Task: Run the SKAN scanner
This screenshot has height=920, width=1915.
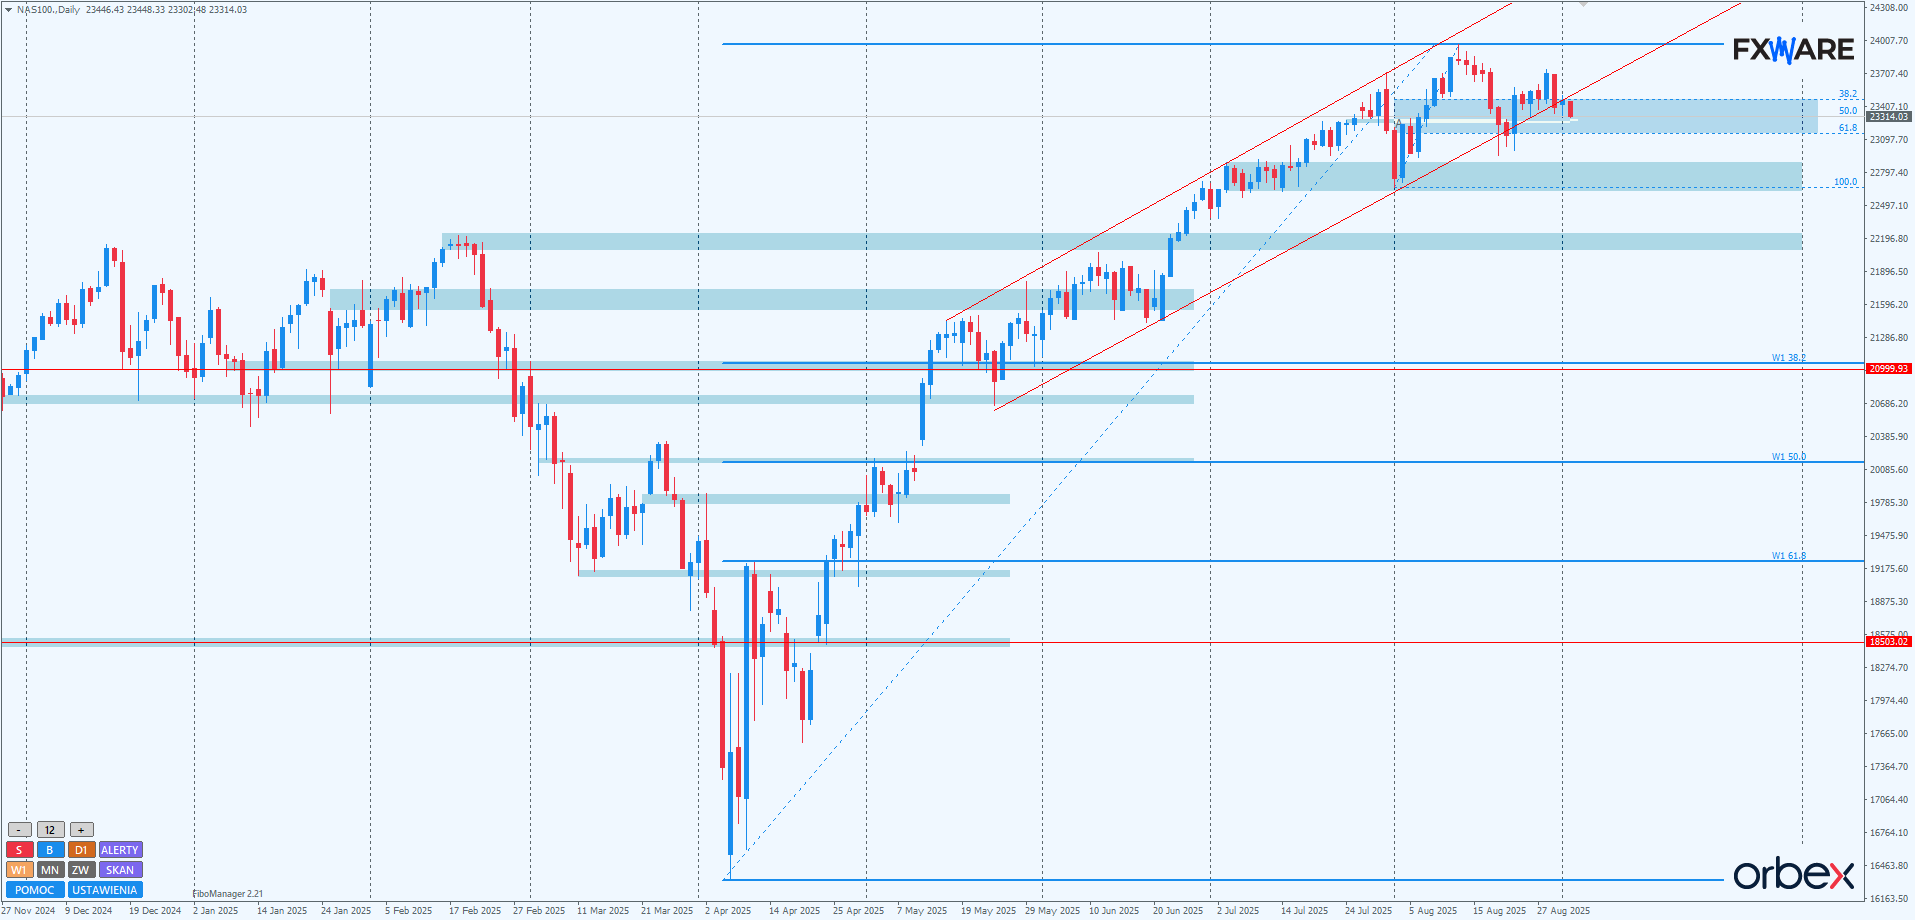Action: (120, 870)
